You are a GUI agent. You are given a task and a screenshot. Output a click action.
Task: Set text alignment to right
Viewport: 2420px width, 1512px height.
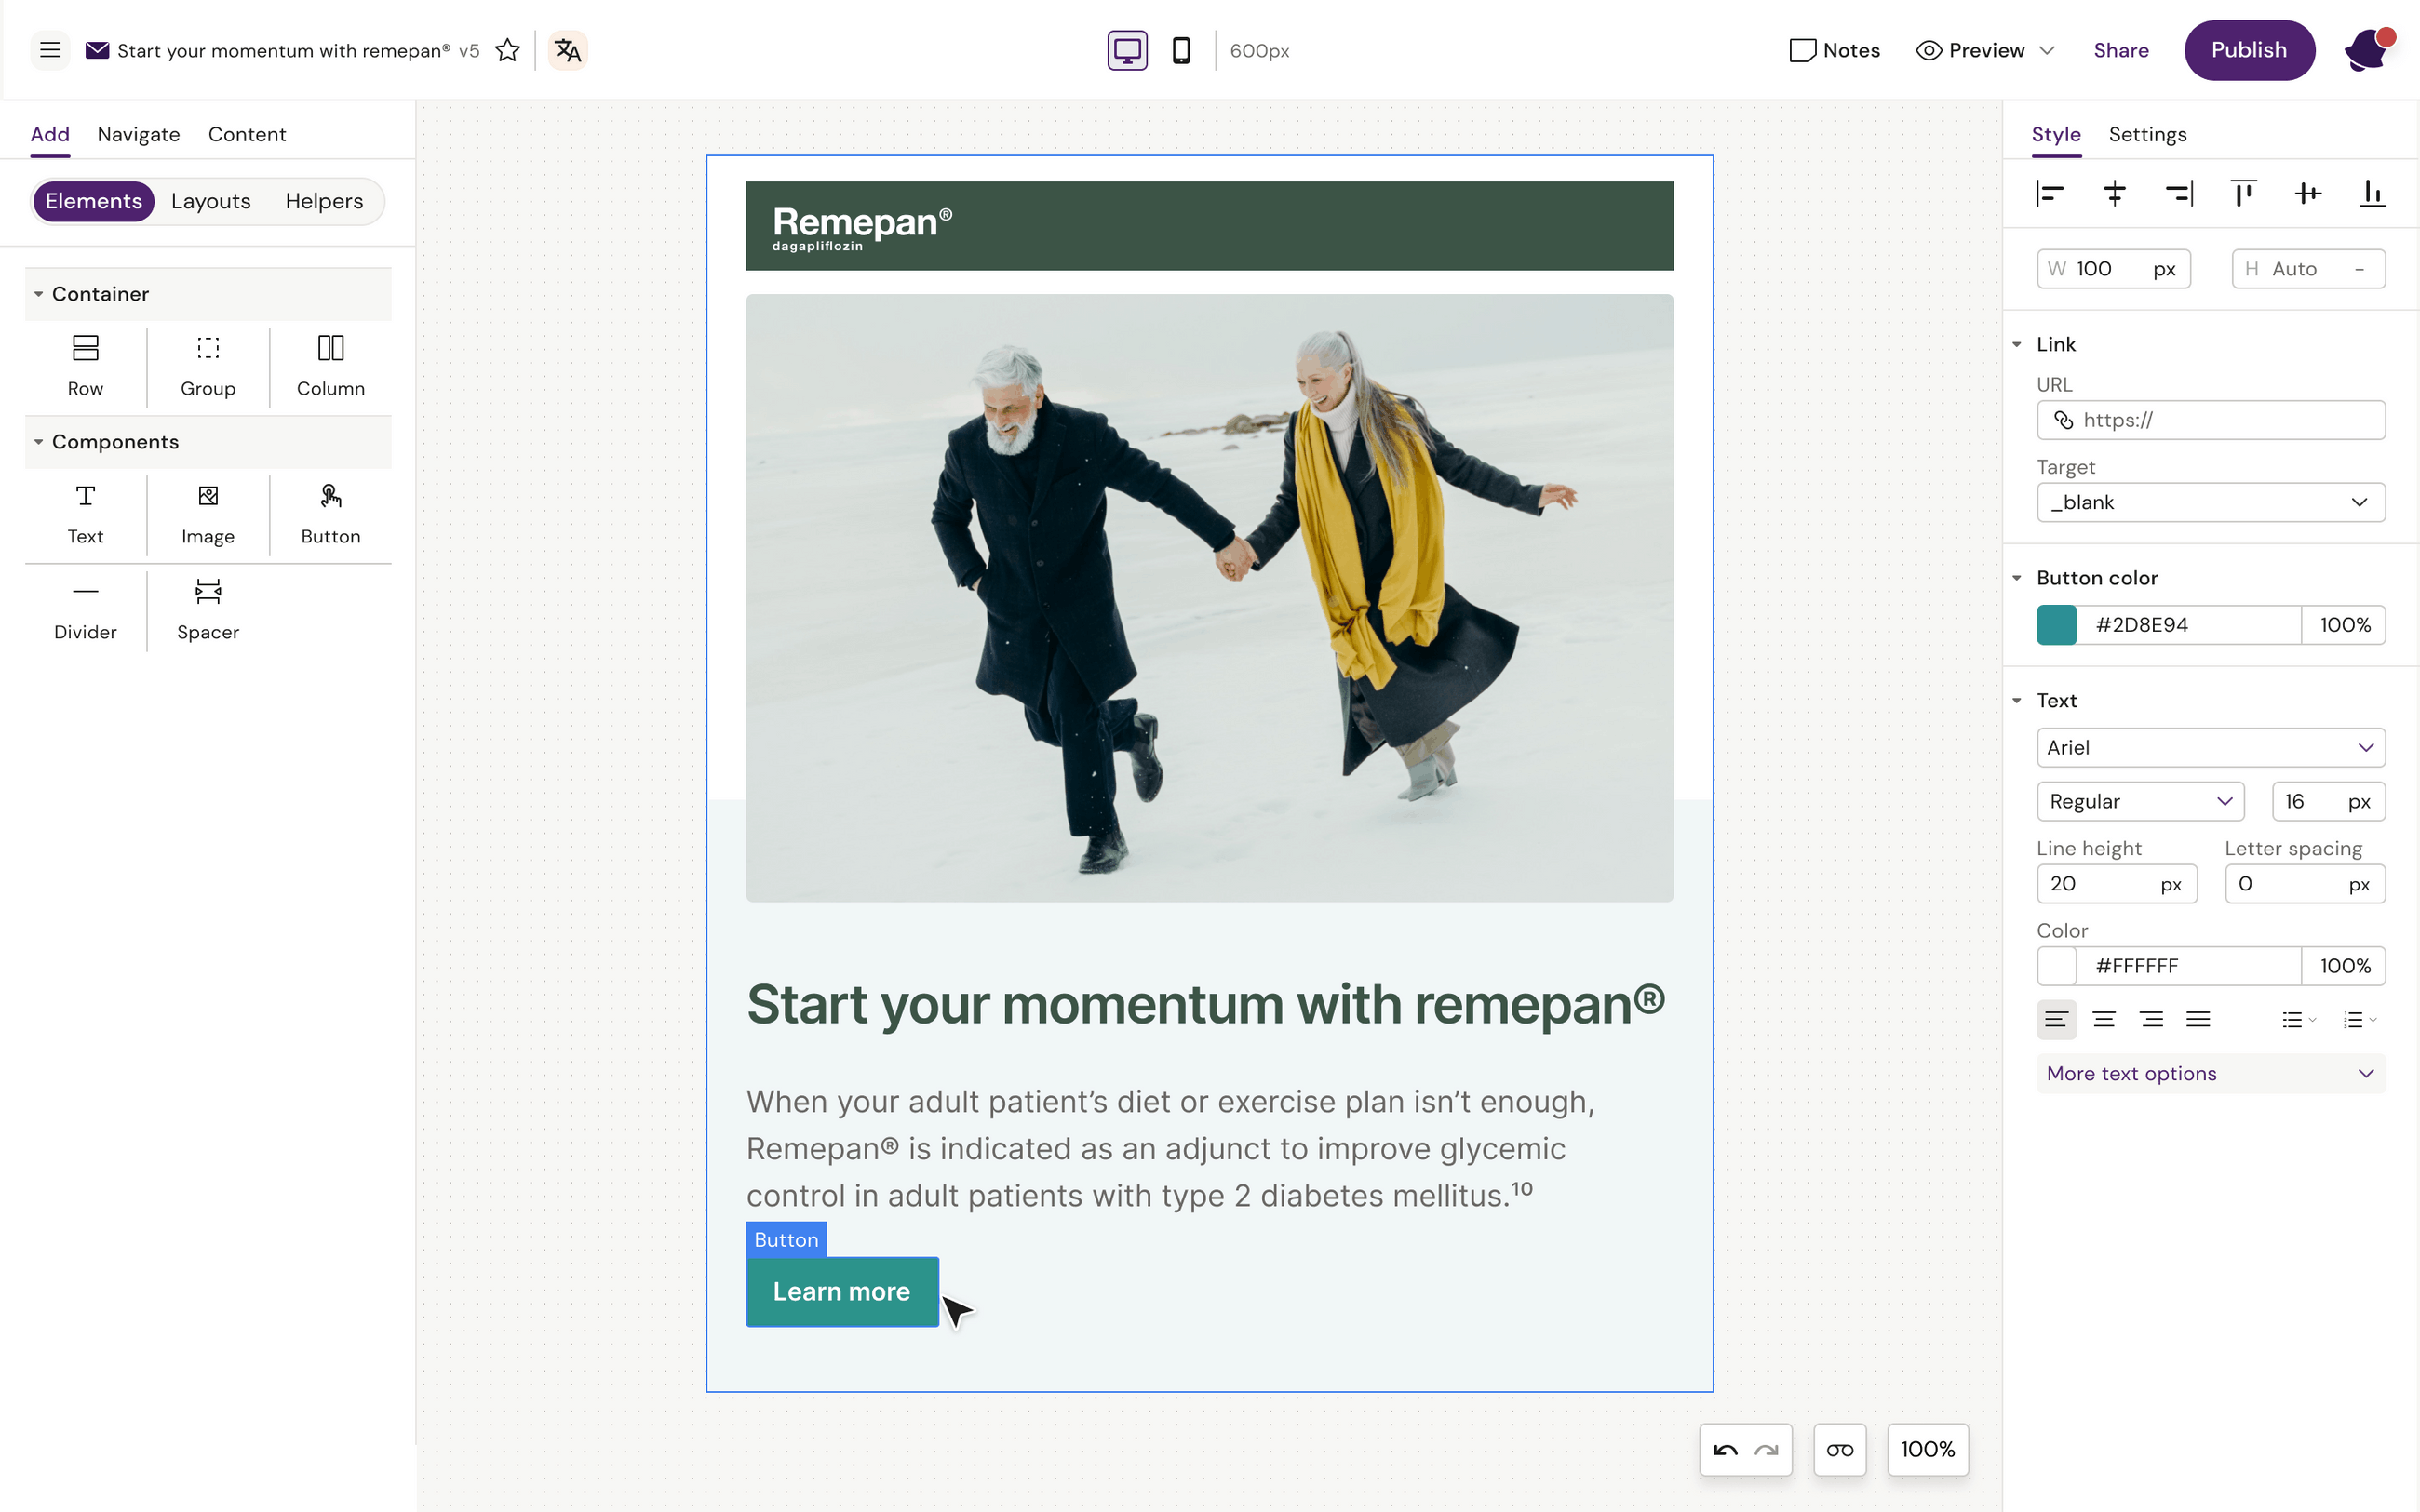point(2151,1019)
